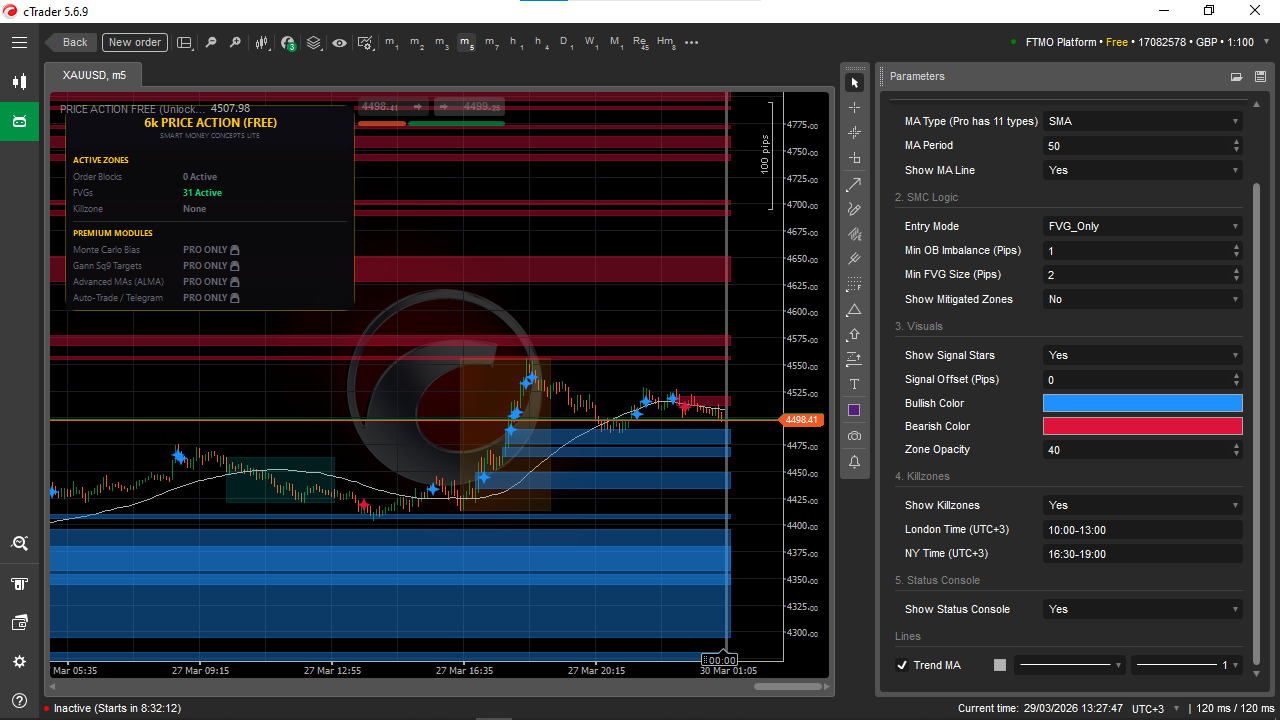Open the price alert bell tool
The width and height of the screenshot is (1280, 720).
pos(854,462)
